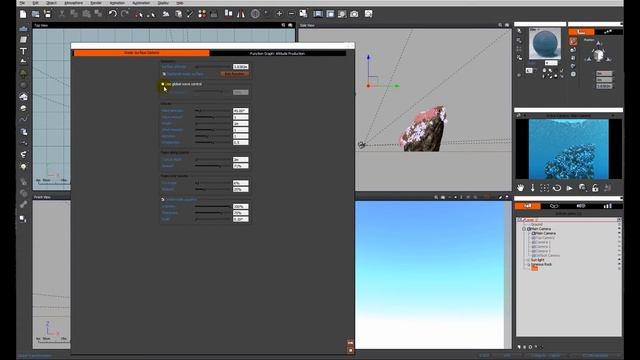The image size is (640, 360).
Task: Toggle Use global wave control checkbox
Action: click(x=163, y=84)
